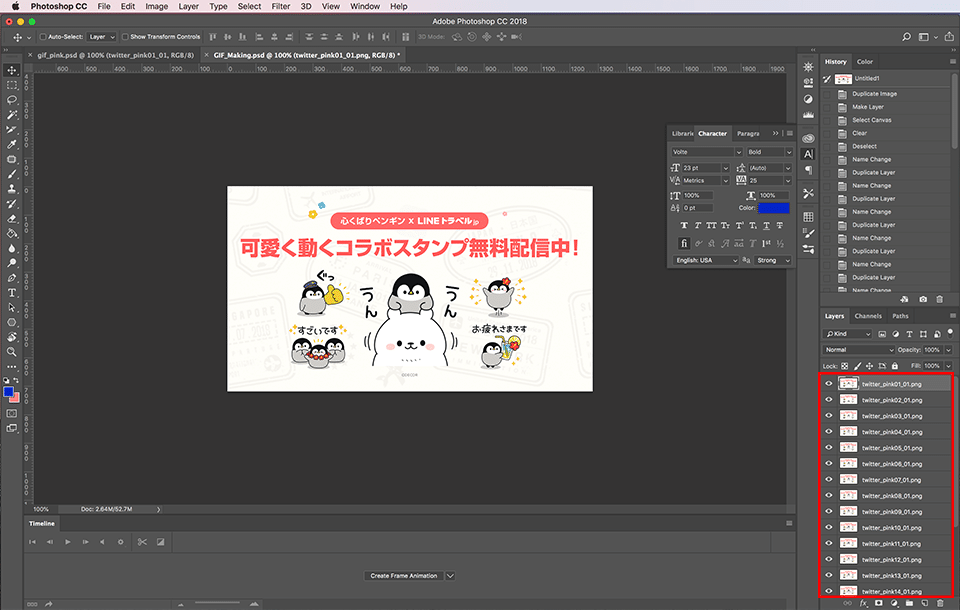Toggle visibility of twitter_pink08_01.png layer
Viewport: 960px width, 610px height.
pos(828,496)
